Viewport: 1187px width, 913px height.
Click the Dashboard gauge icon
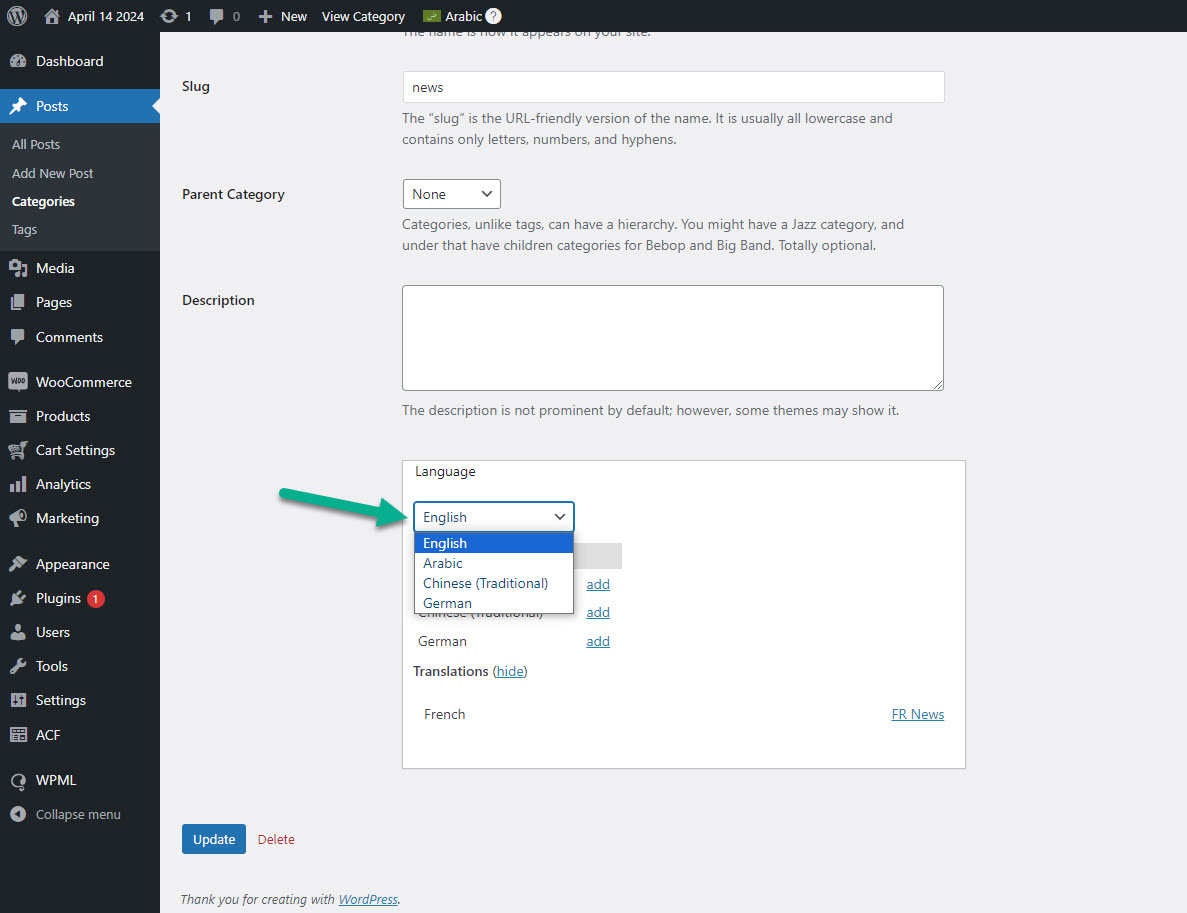click(x=18, y=61)
